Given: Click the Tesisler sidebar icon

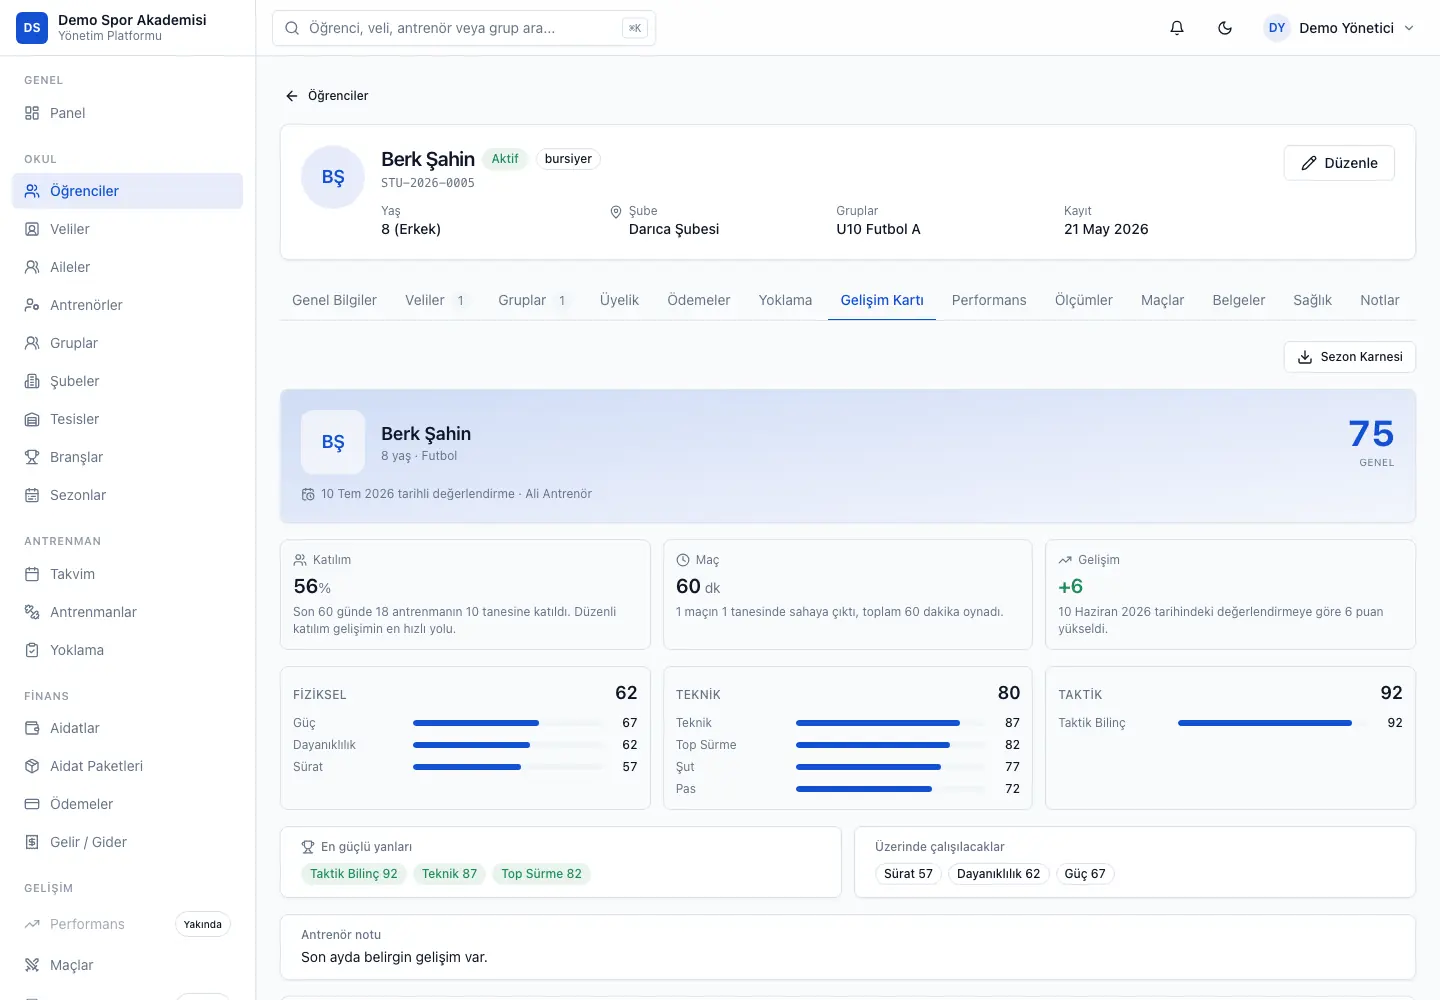Looking at the screenshot, I should (32, 419).
